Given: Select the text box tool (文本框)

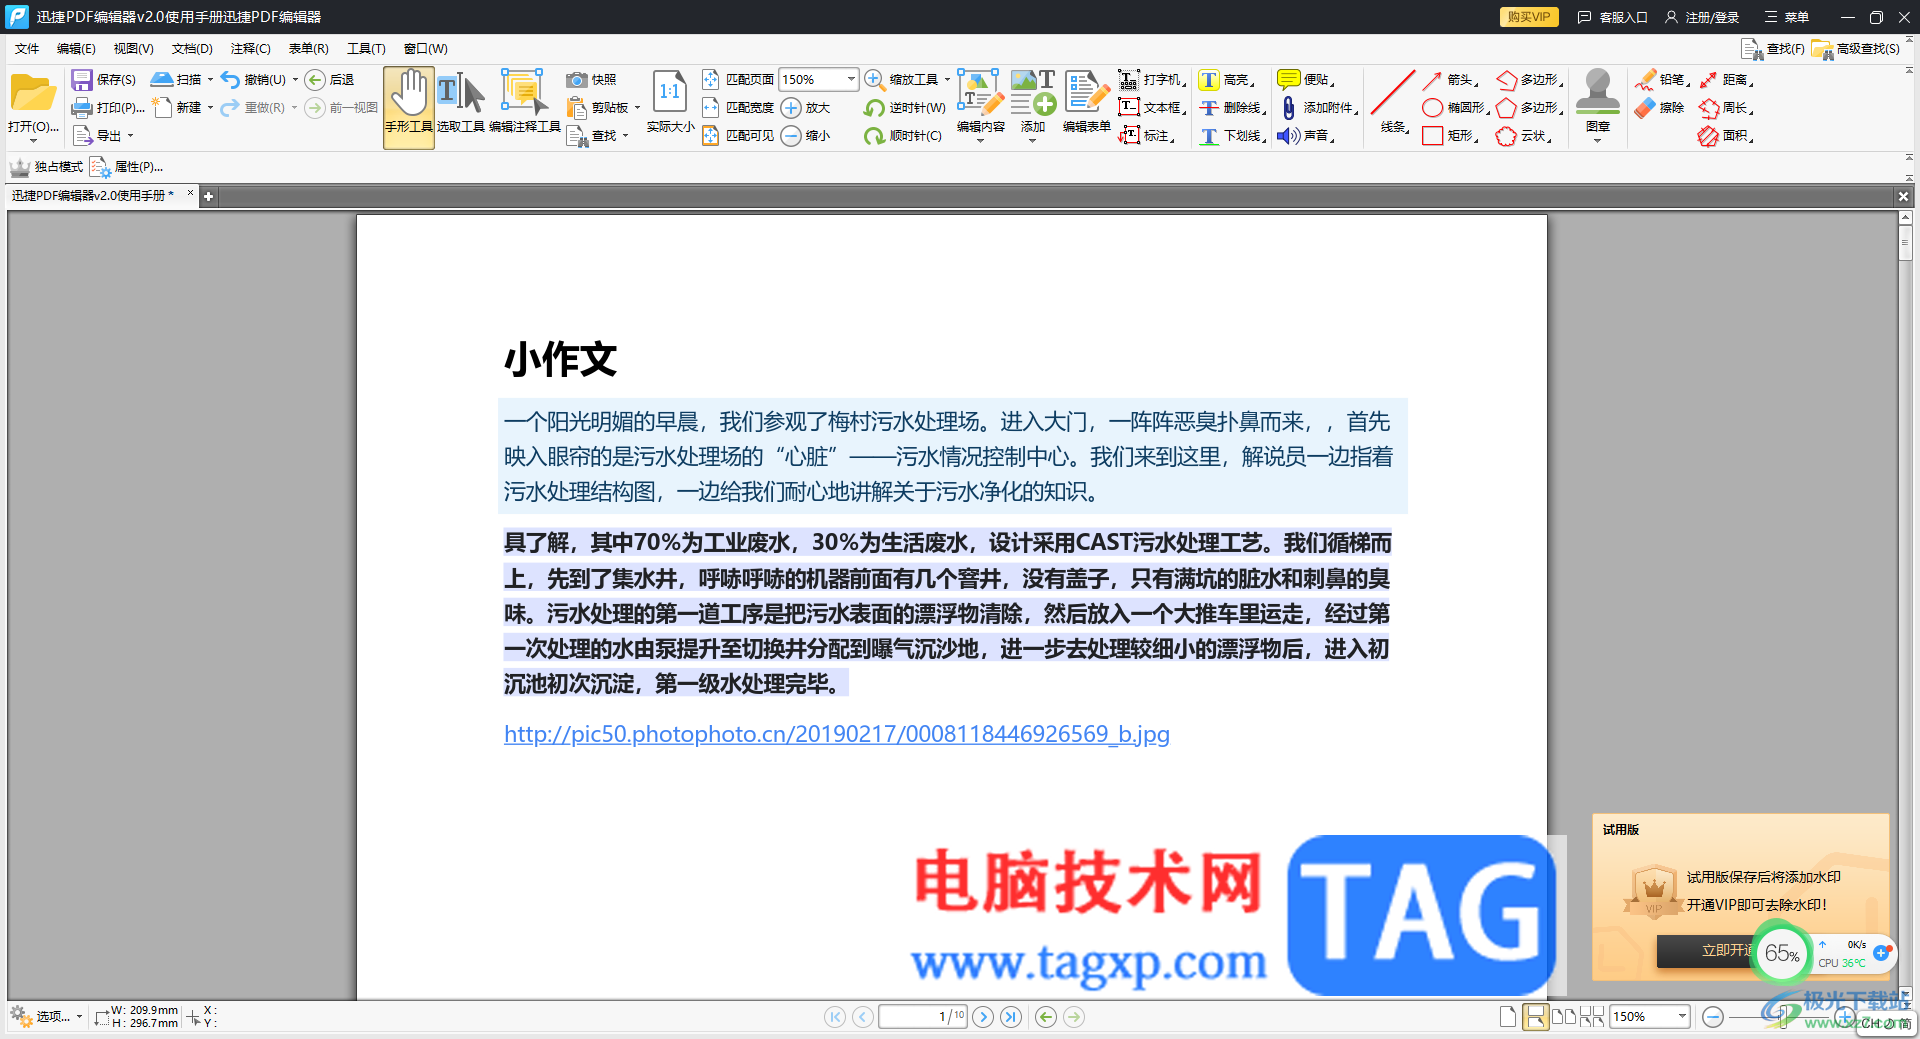Looking at the screenshot, I should [x=1151, y=108].
